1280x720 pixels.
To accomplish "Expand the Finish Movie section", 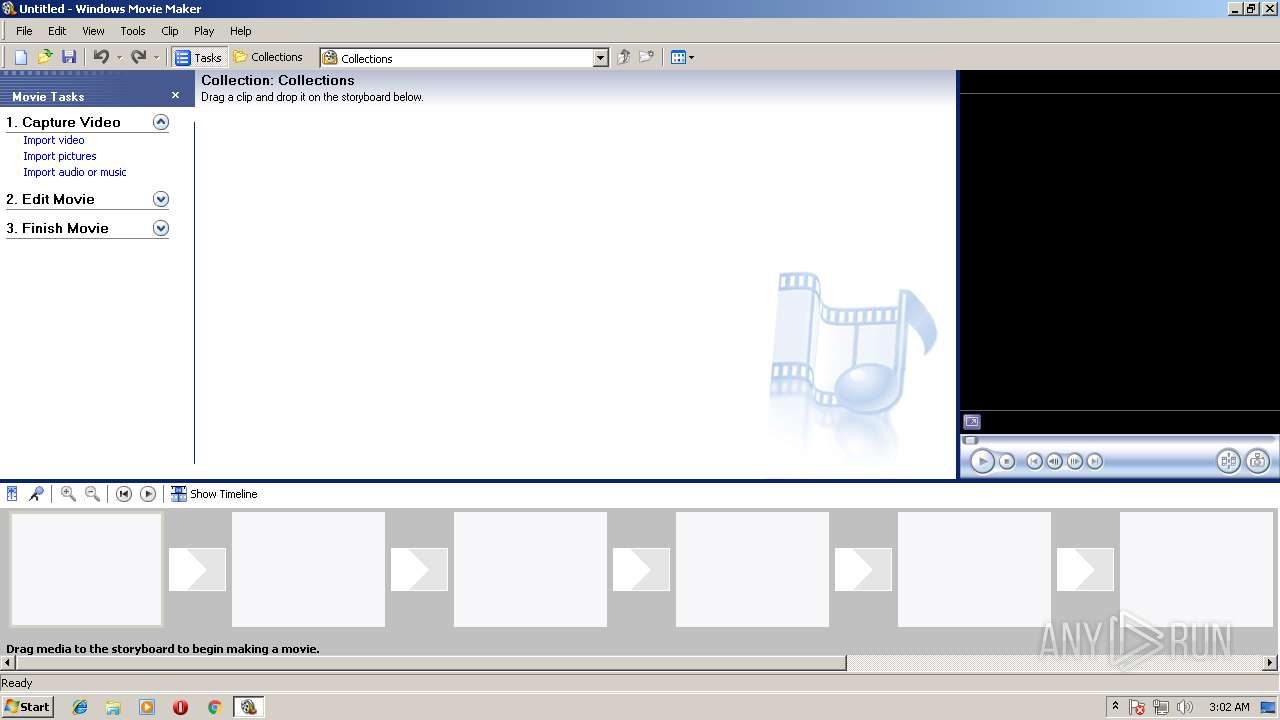I will [160, 228].
